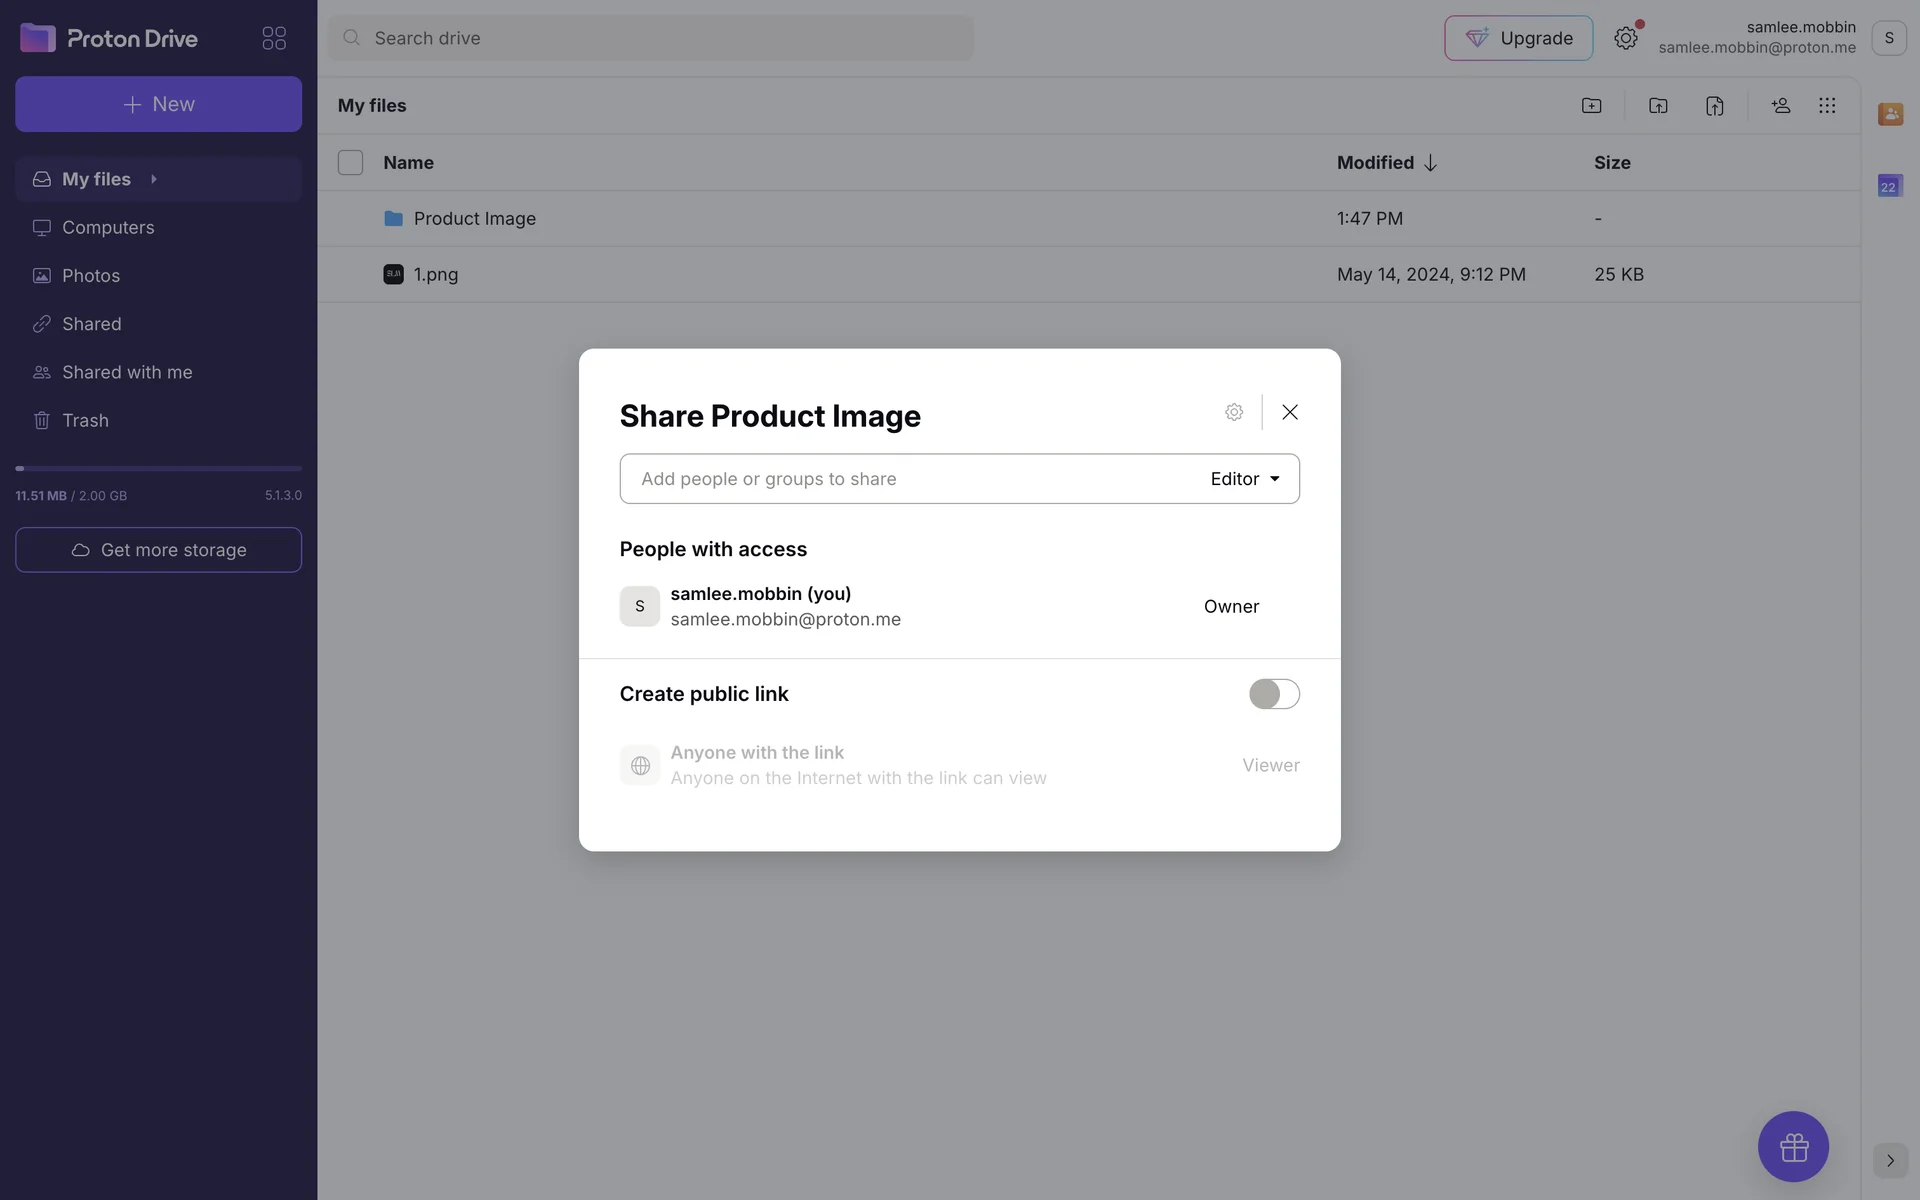Click the new folder toolbar icon
1920x1200 pixels.
coord(1591,106)
